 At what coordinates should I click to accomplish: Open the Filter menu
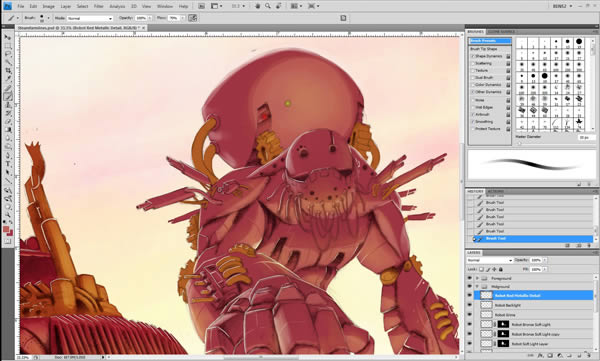(98, 7)
